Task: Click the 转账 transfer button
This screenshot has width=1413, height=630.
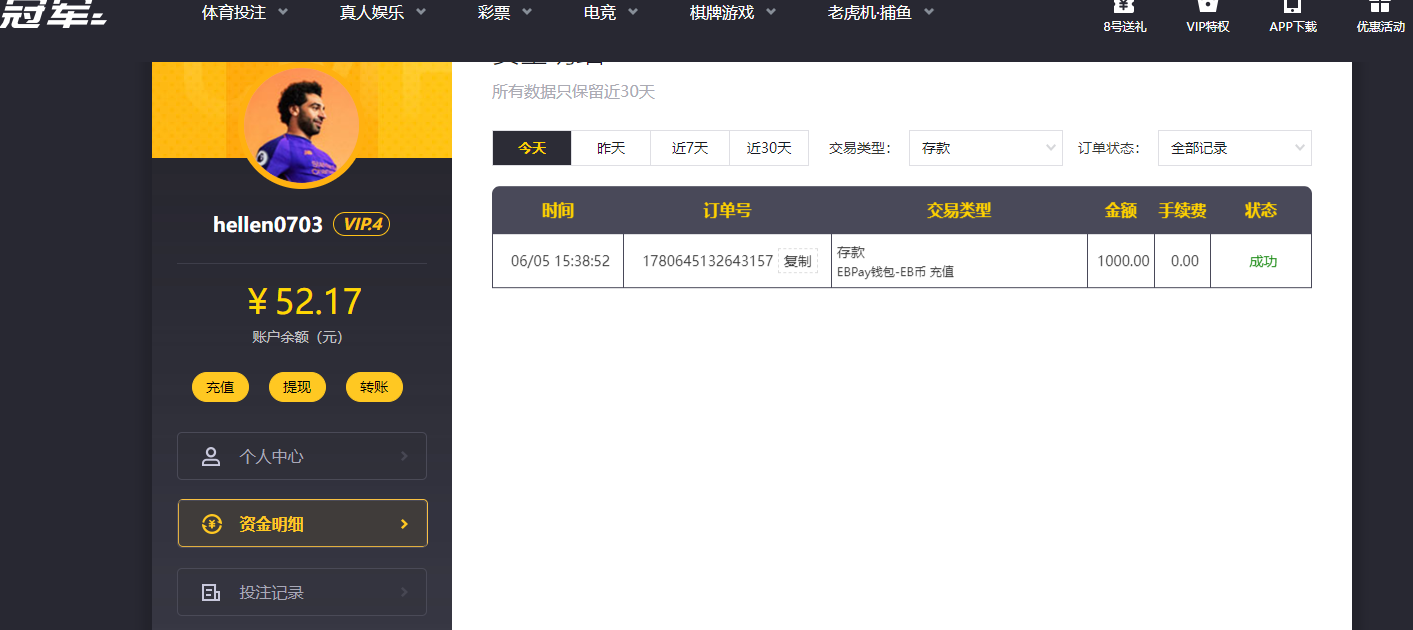Action: click(374, 387)
